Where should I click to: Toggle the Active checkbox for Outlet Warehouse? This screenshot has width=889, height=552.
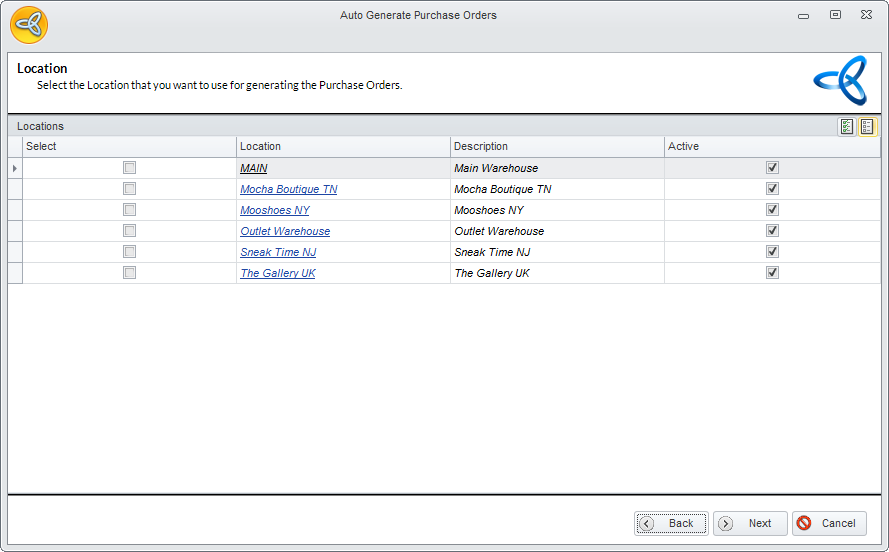tap(772, 231)
